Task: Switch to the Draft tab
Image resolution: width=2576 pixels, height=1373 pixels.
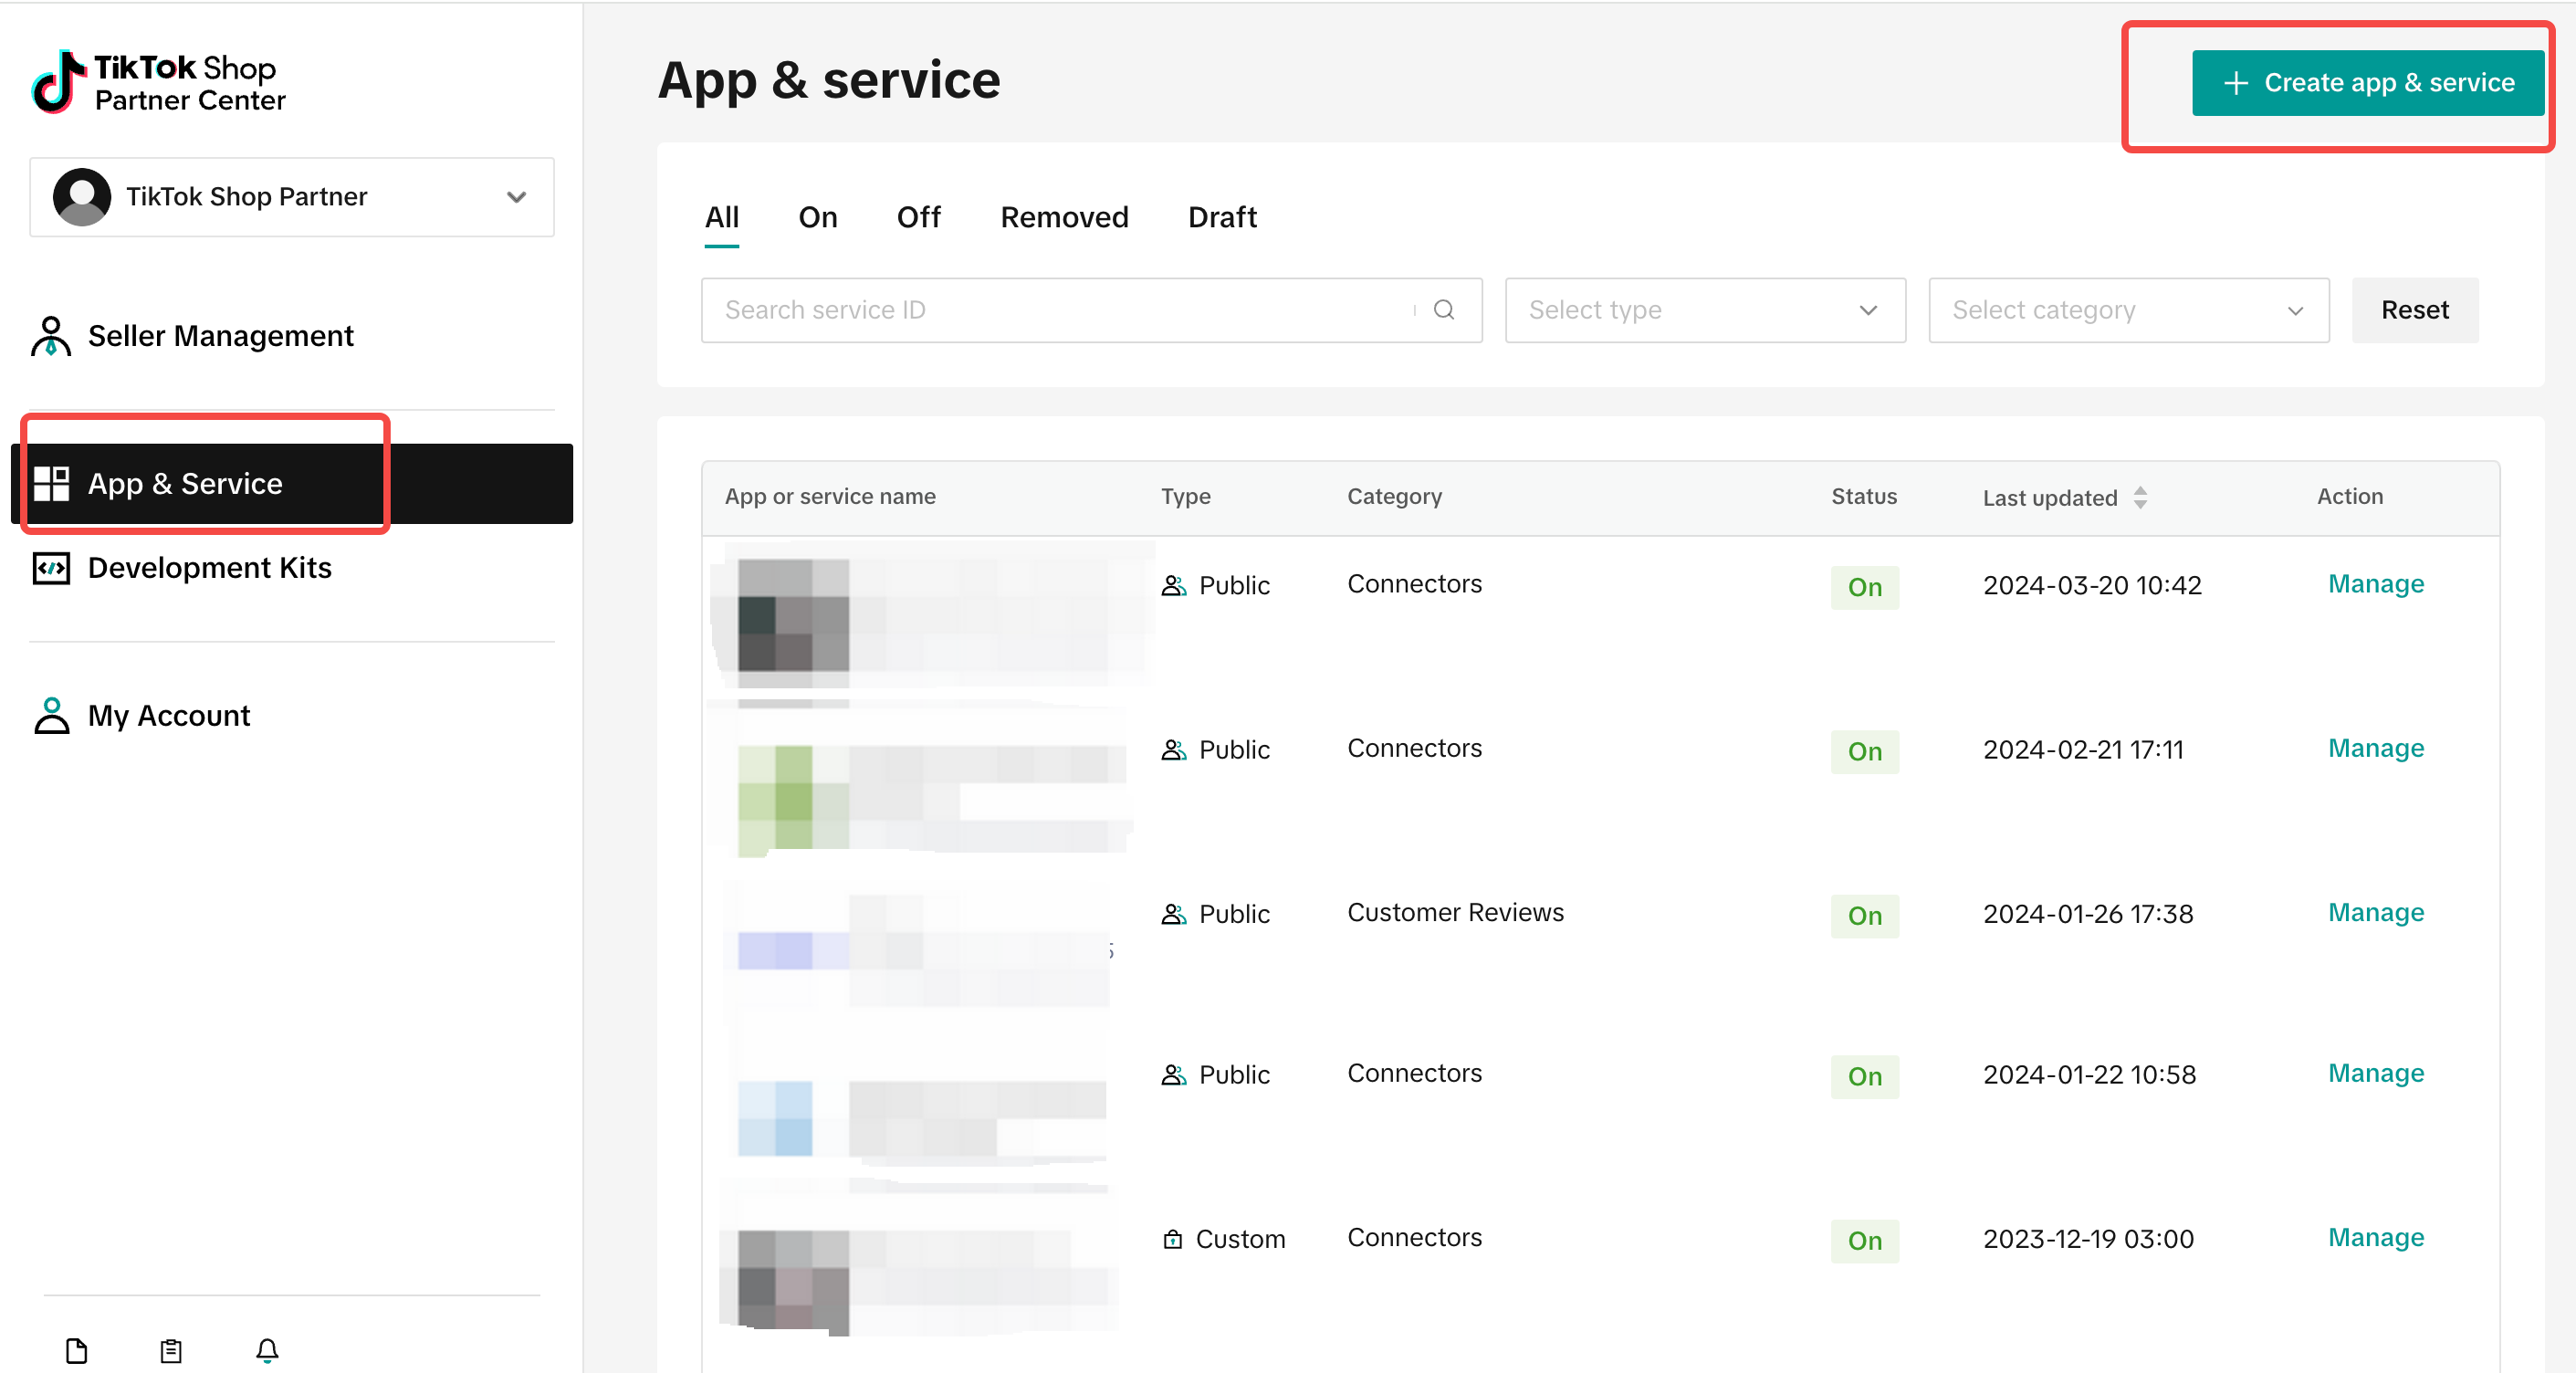Action: coord(1221,217)
